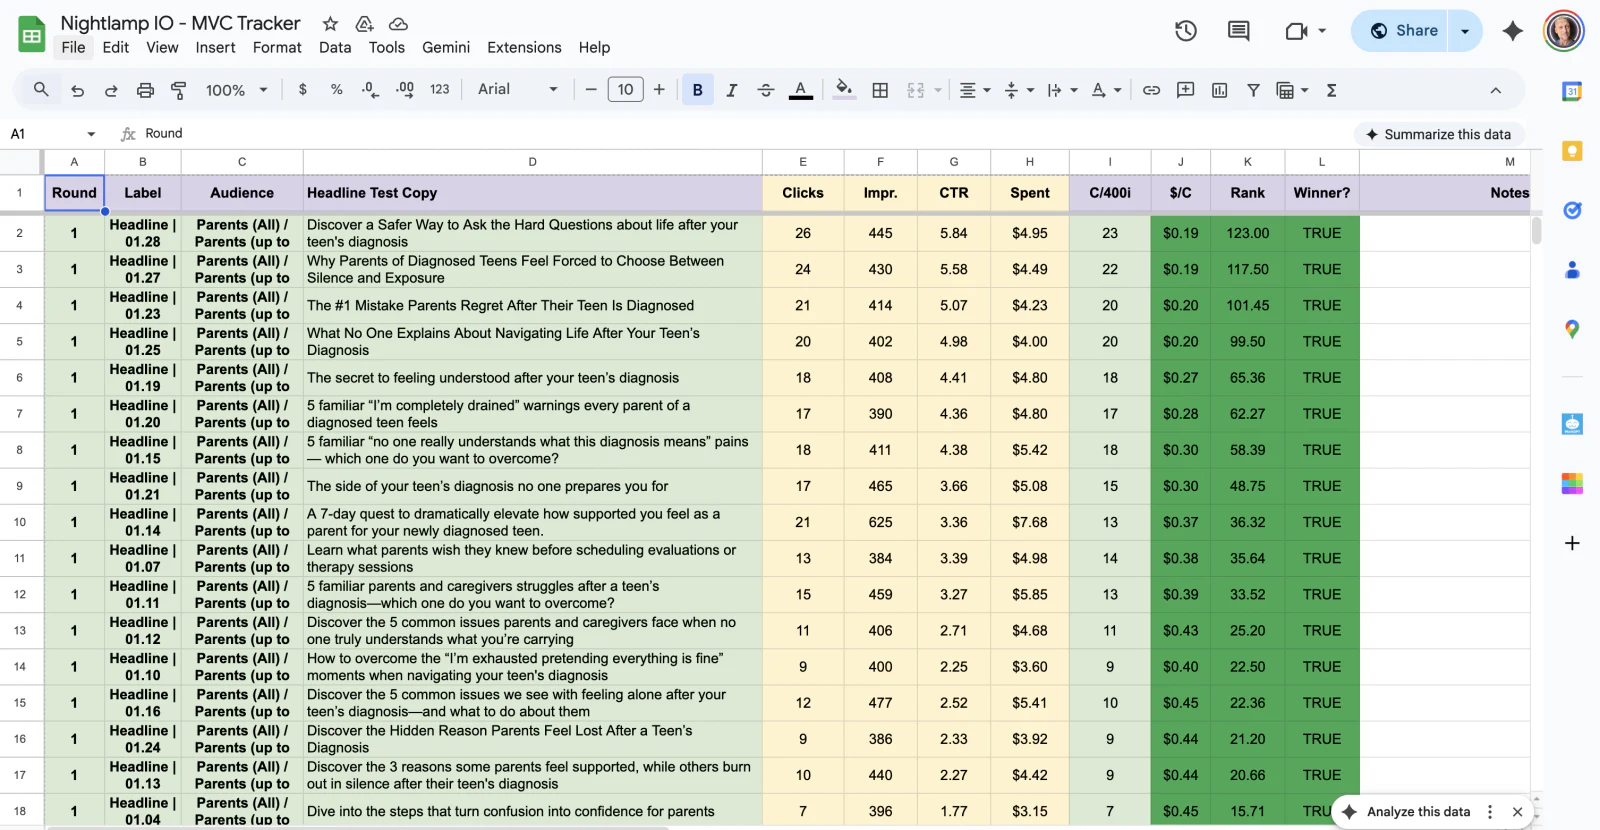1600x830 pixels.
Task: Open the functions sigma menu
Action: point(1331,90)
